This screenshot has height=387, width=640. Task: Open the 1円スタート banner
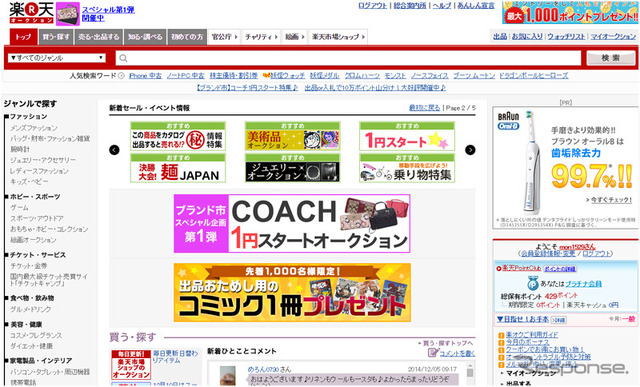(407, 136)
